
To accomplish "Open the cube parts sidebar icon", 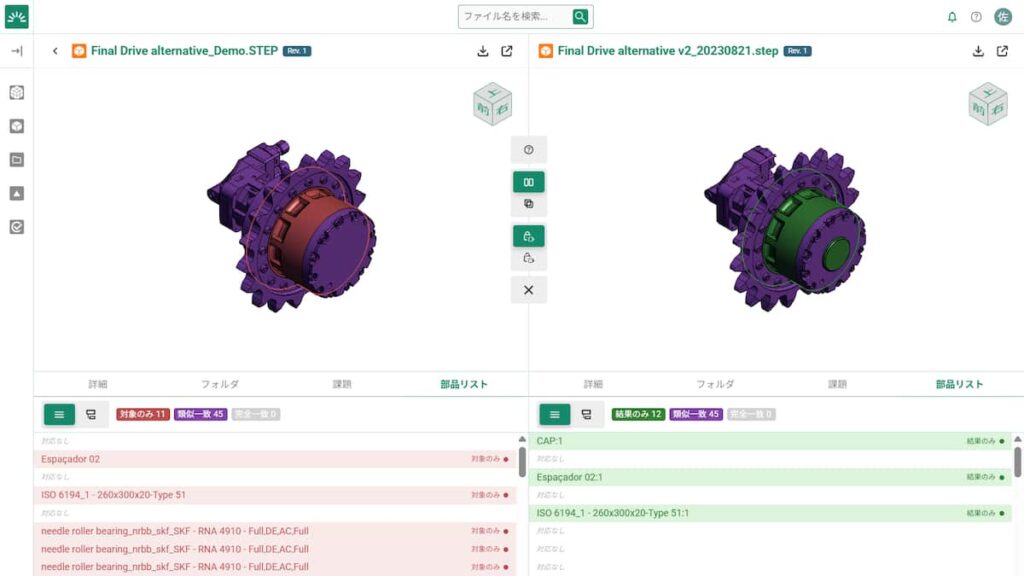I will [x=17, y=126].
